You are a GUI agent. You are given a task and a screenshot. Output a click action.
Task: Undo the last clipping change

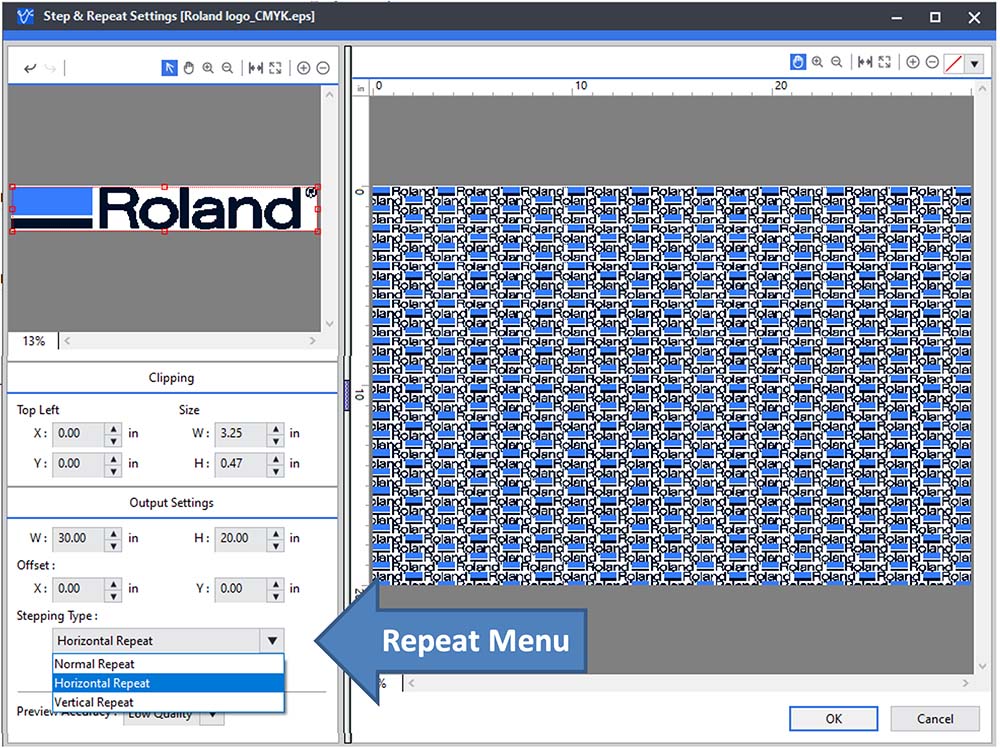pos(30,68)
